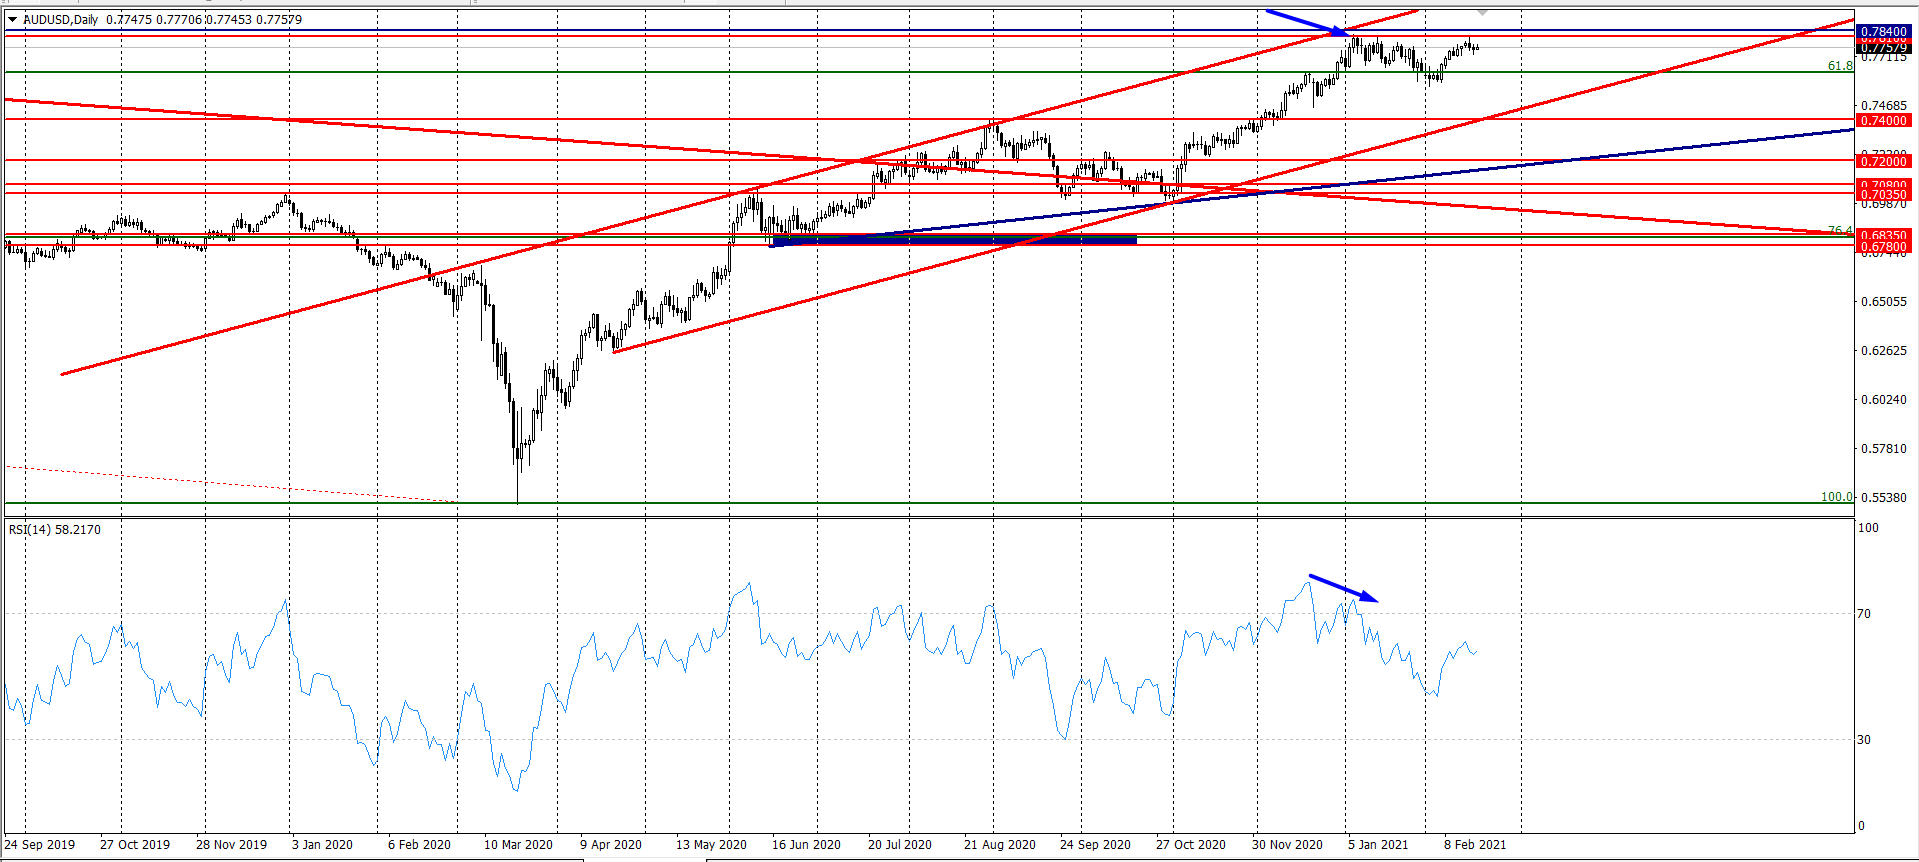Click the 0.78400 price level label
This screenshot has width=1919, height=862.
(x=1883, y=32)
